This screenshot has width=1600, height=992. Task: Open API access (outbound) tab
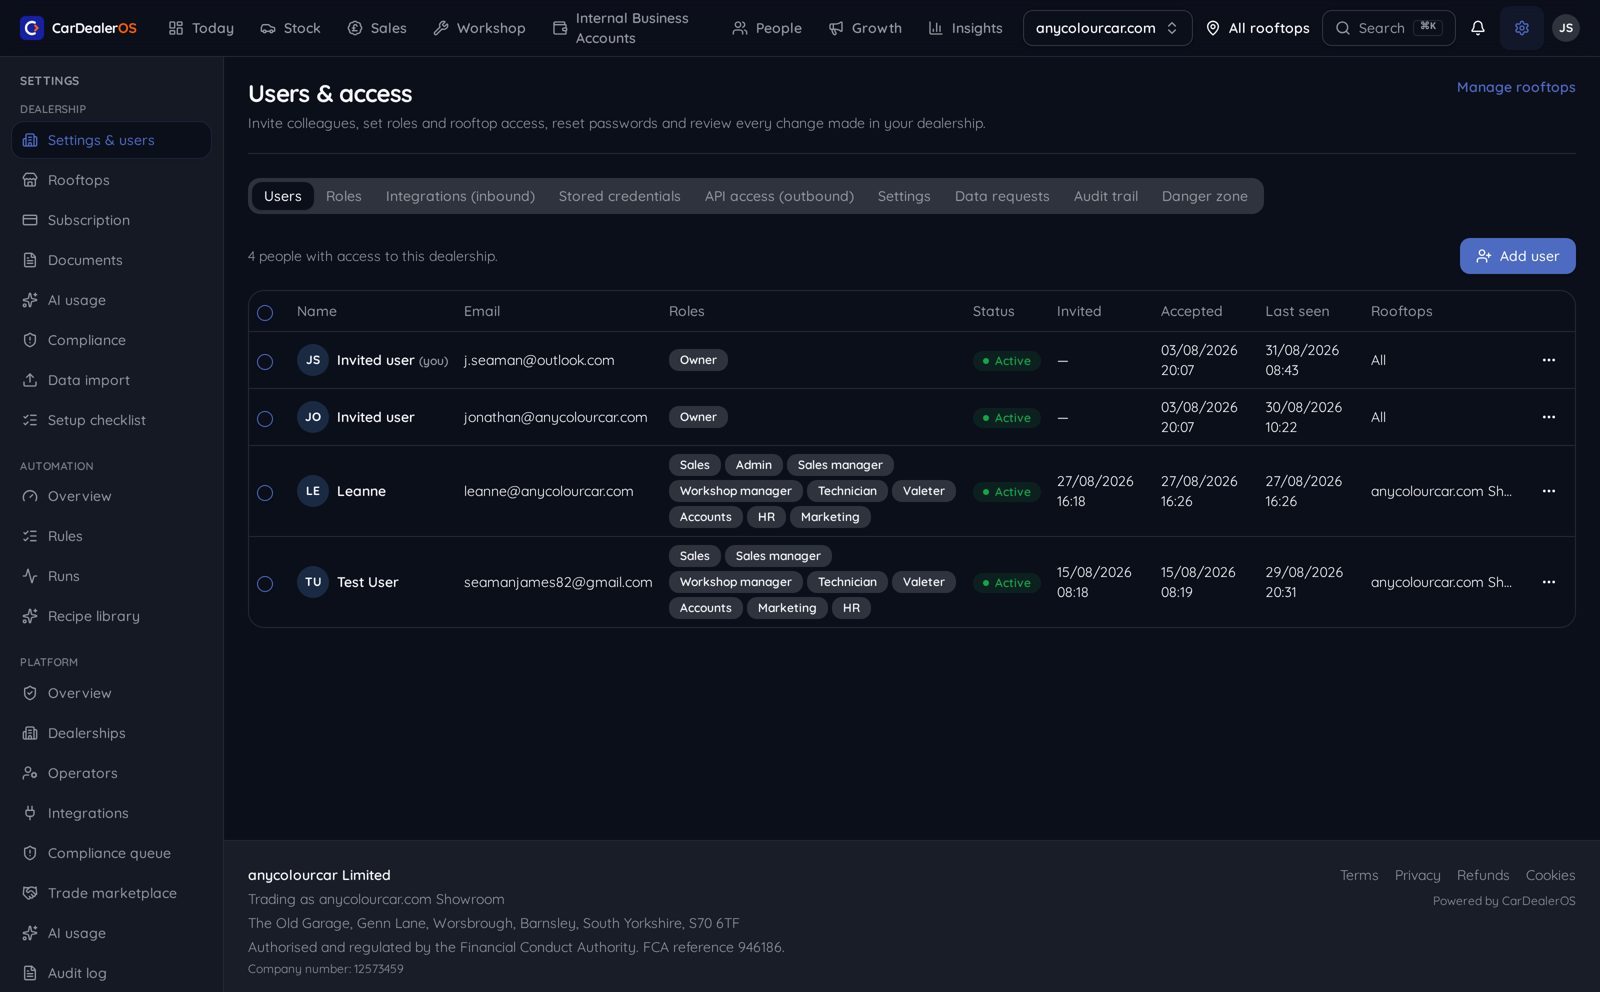click(x=779, y=196)
